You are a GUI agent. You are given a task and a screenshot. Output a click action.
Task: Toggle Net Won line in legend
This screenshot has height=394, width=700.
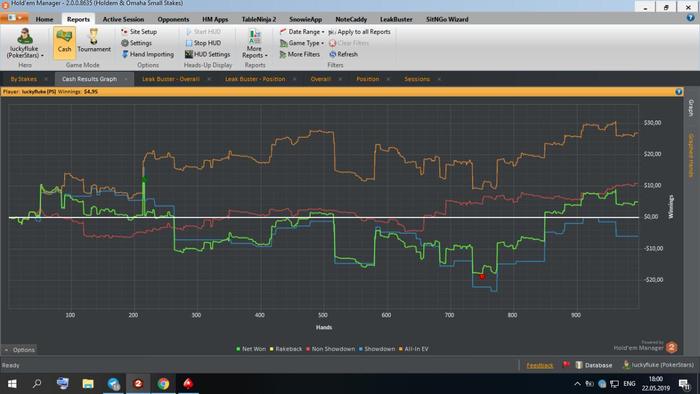251,349
